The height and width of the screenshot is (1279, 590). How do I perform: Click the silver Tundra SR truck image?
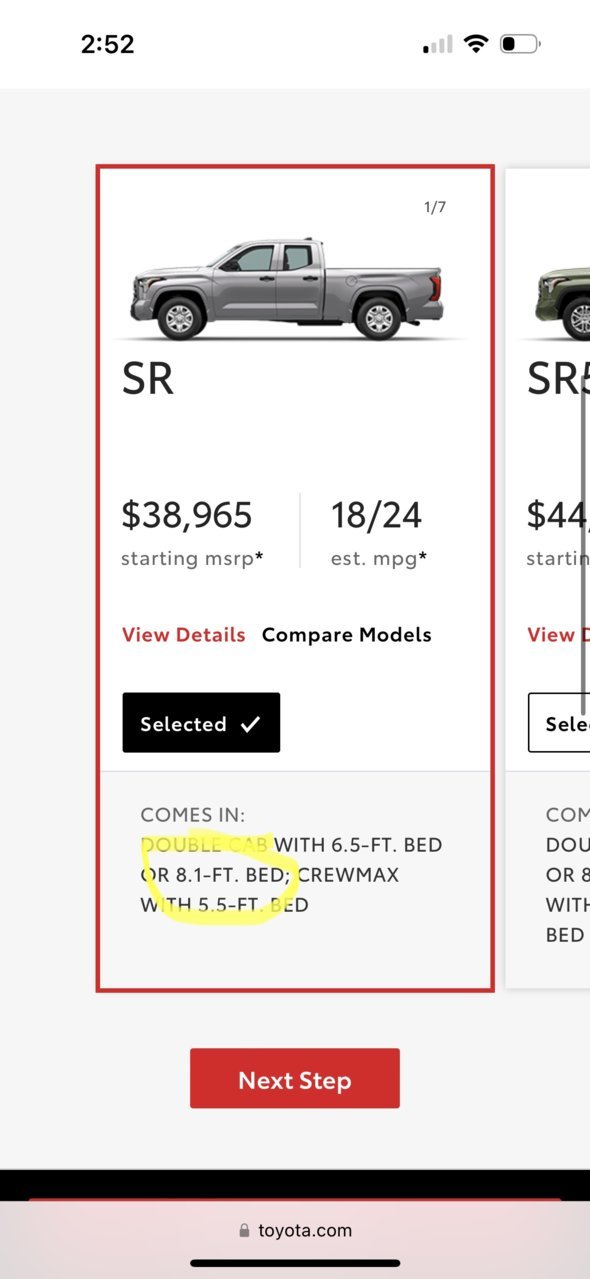pos(288,288)
